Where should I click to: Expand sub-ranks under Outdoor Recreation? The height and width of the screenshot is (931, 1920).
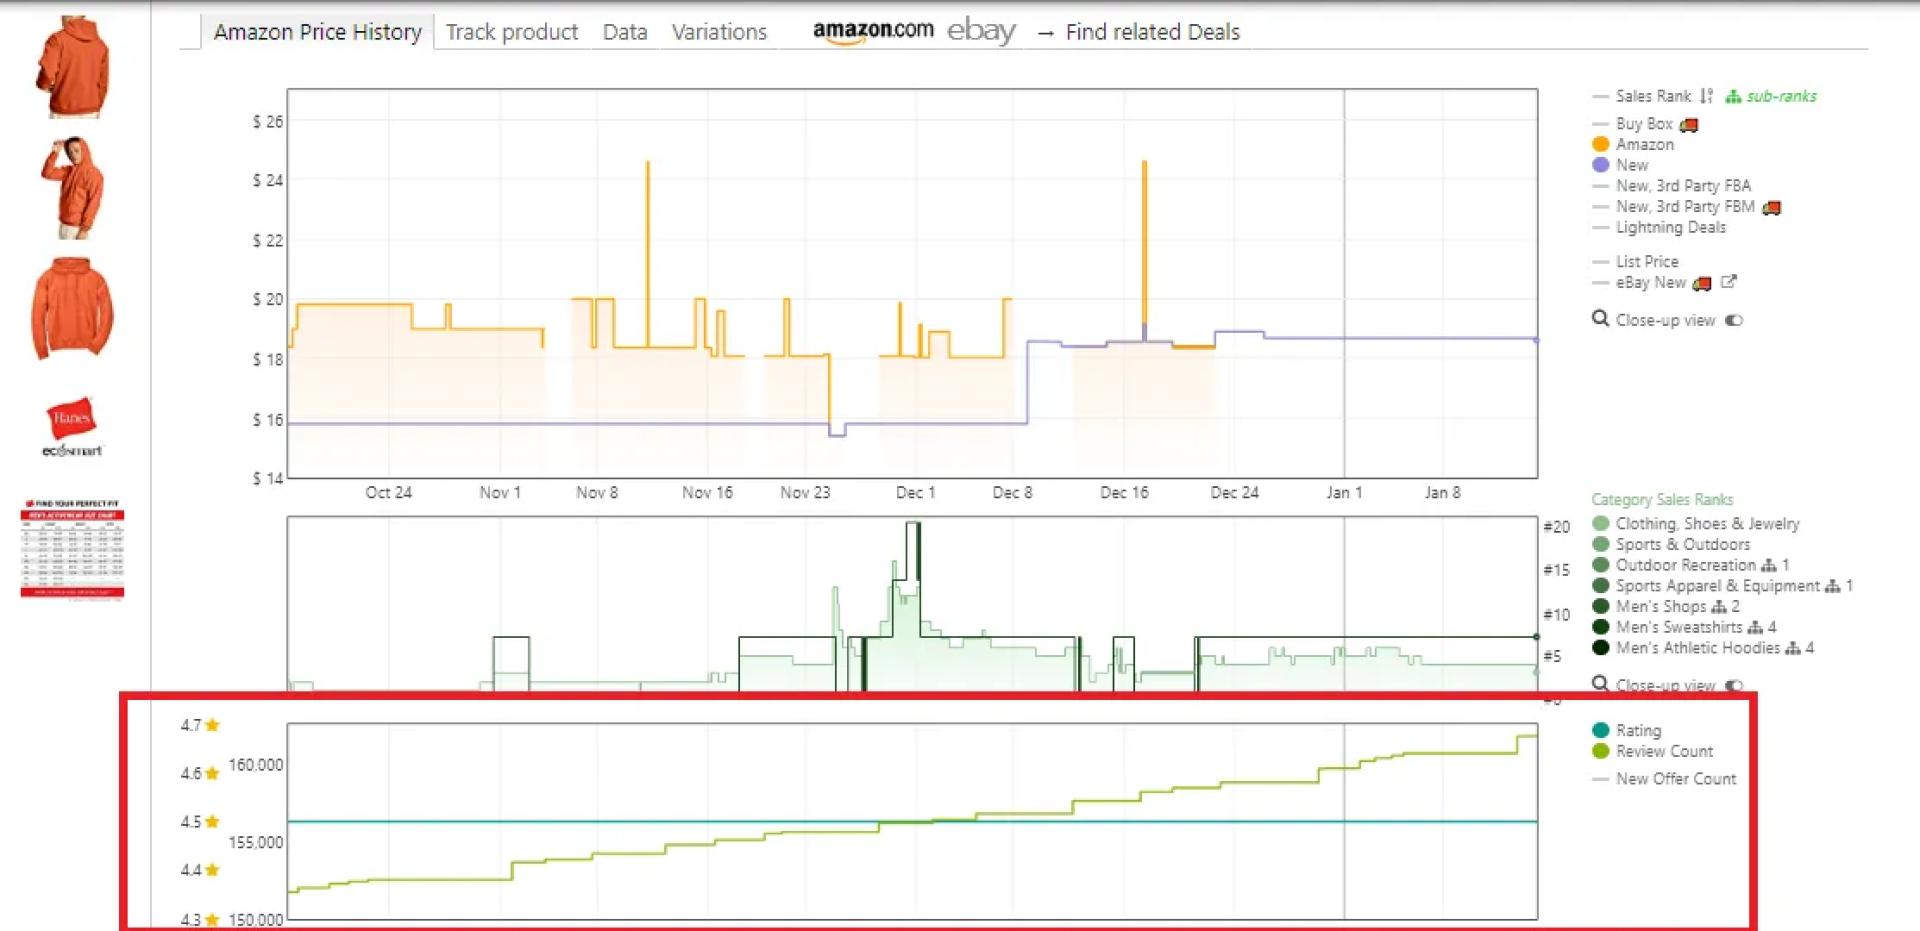[x=1768, y=565]
